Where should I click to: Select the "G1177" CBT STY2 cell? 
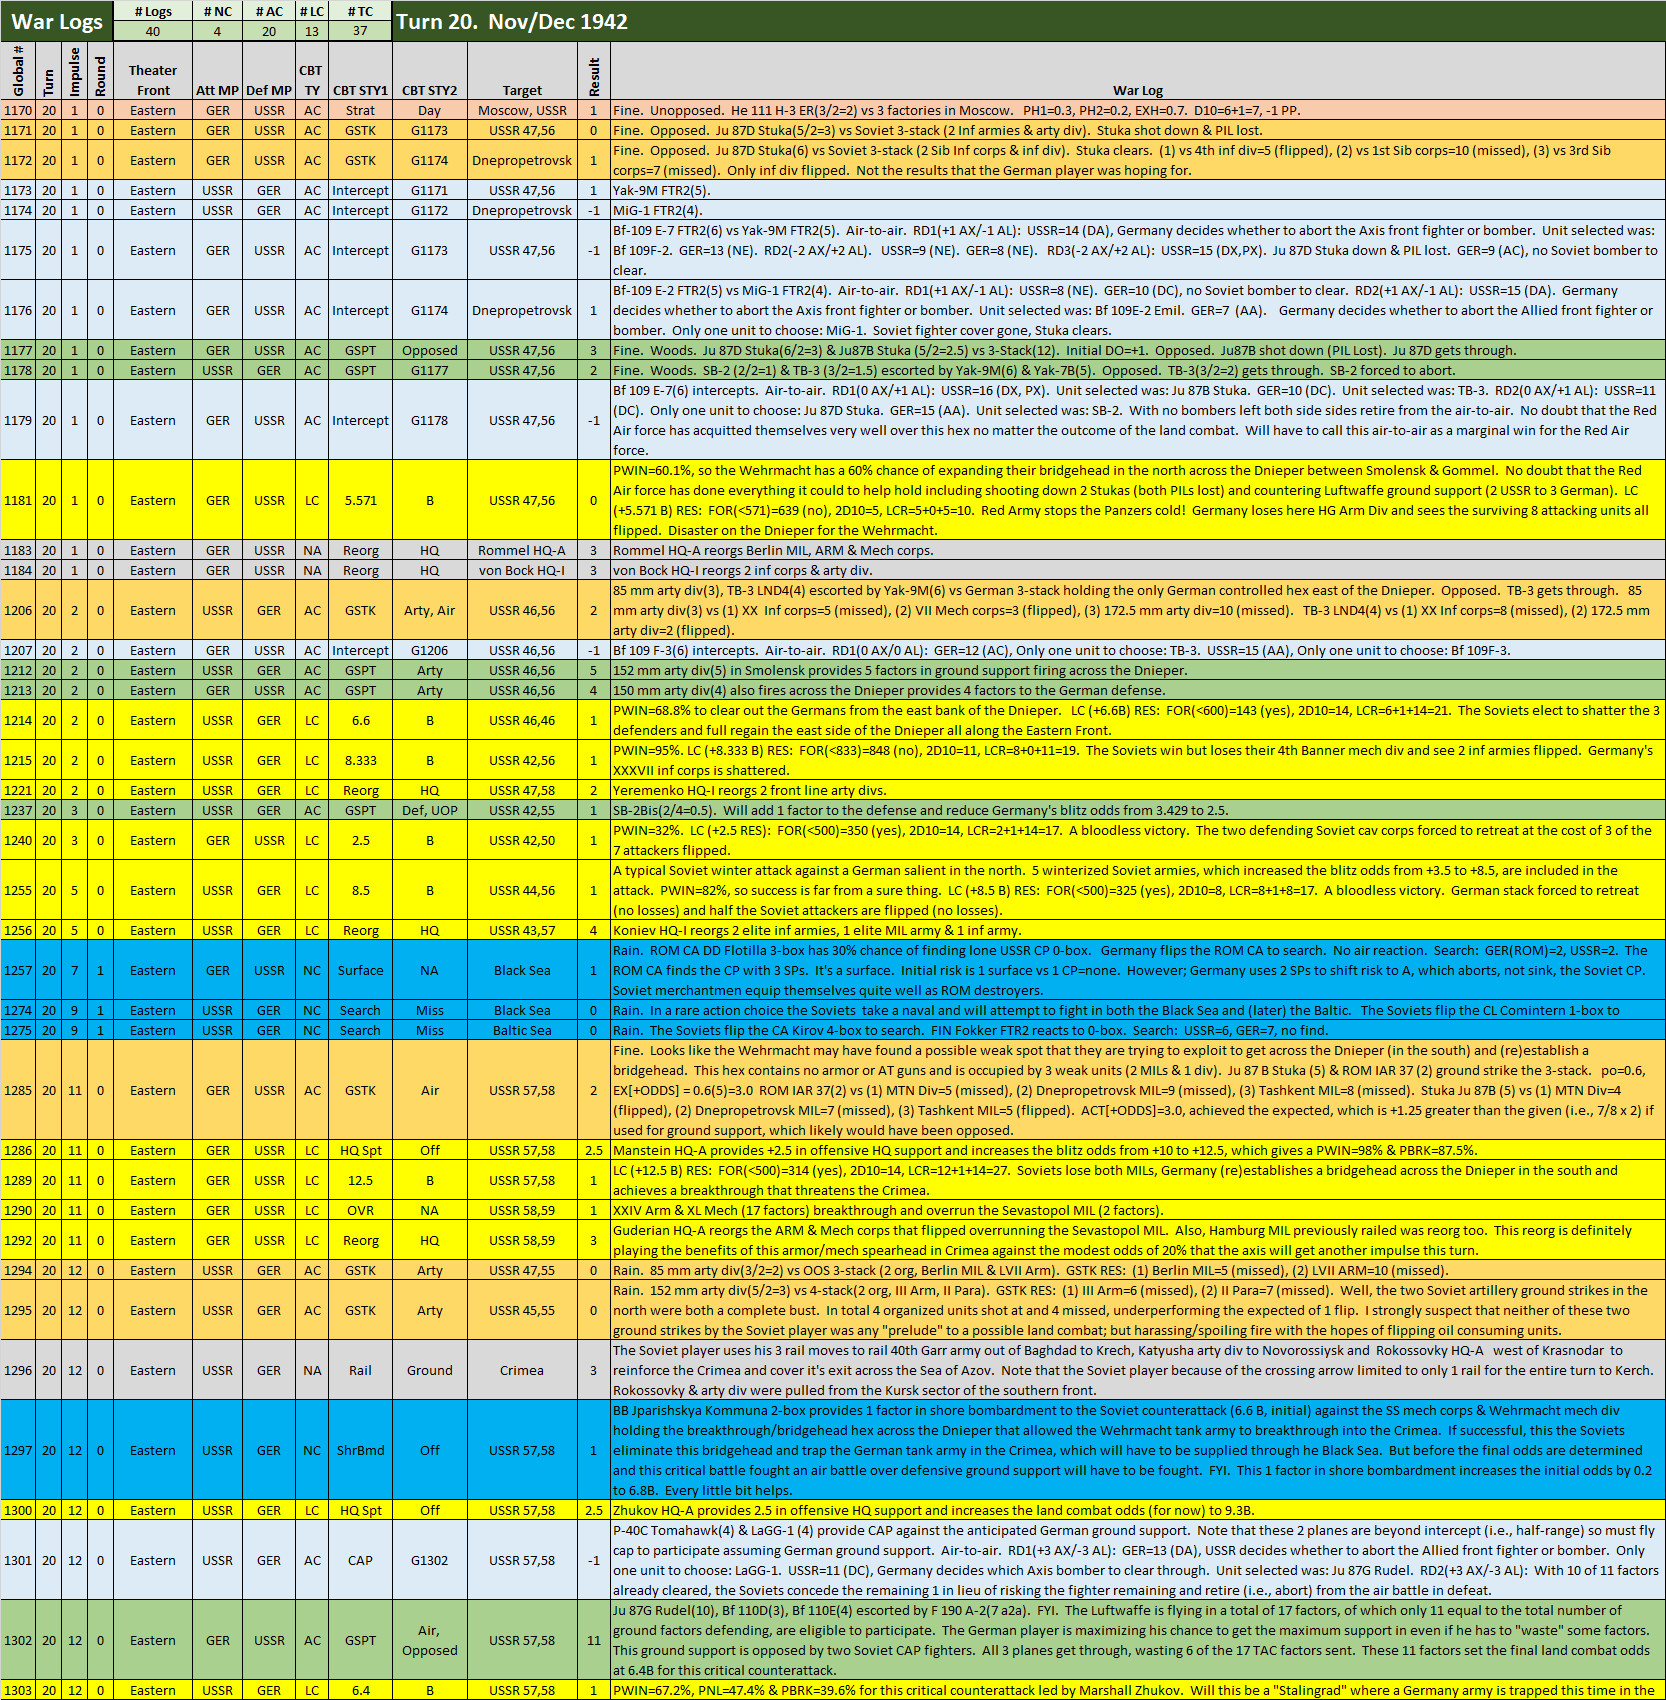(x=430, y=370)
